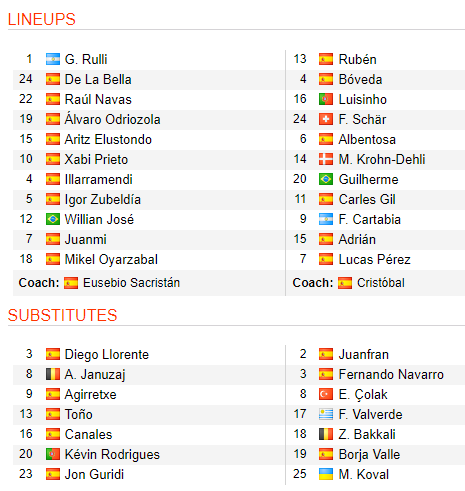
Task: Open coach Eusebio Sacristán profile
Action: pos(131,283)
